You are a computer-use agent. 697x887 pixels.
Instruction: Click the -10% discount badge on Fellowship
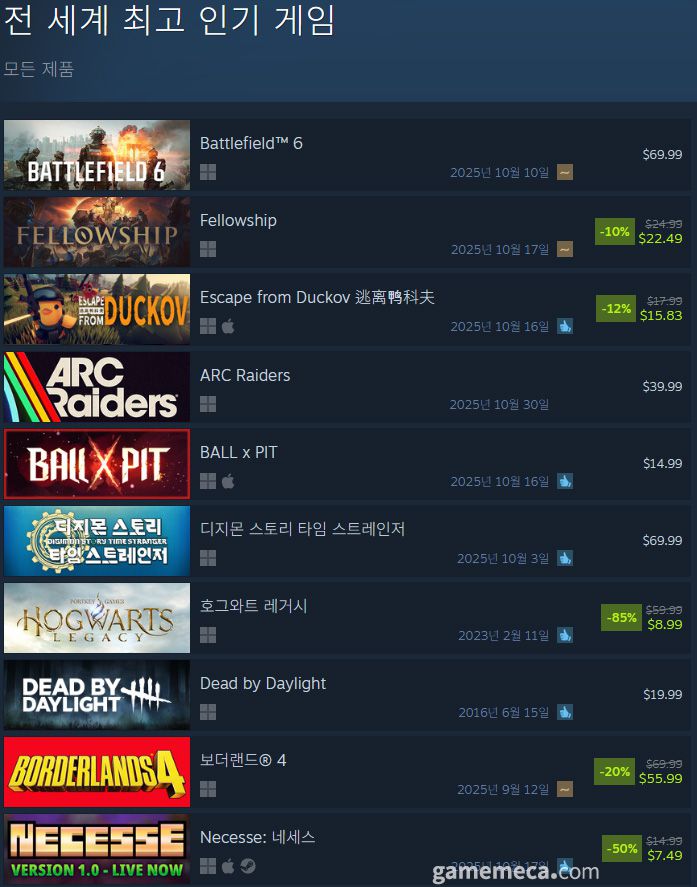(x=614, y=231)
